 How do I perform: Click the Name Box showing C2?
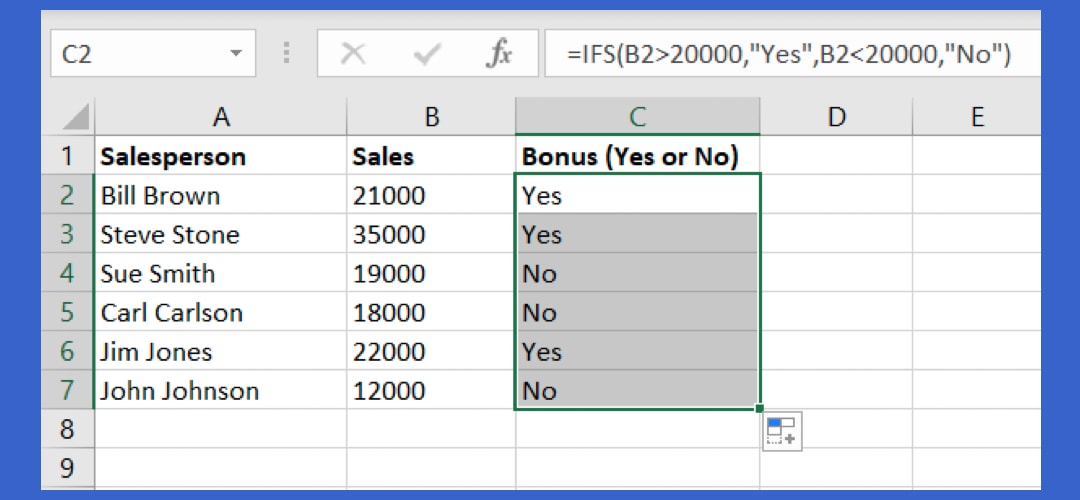[153, 53]
